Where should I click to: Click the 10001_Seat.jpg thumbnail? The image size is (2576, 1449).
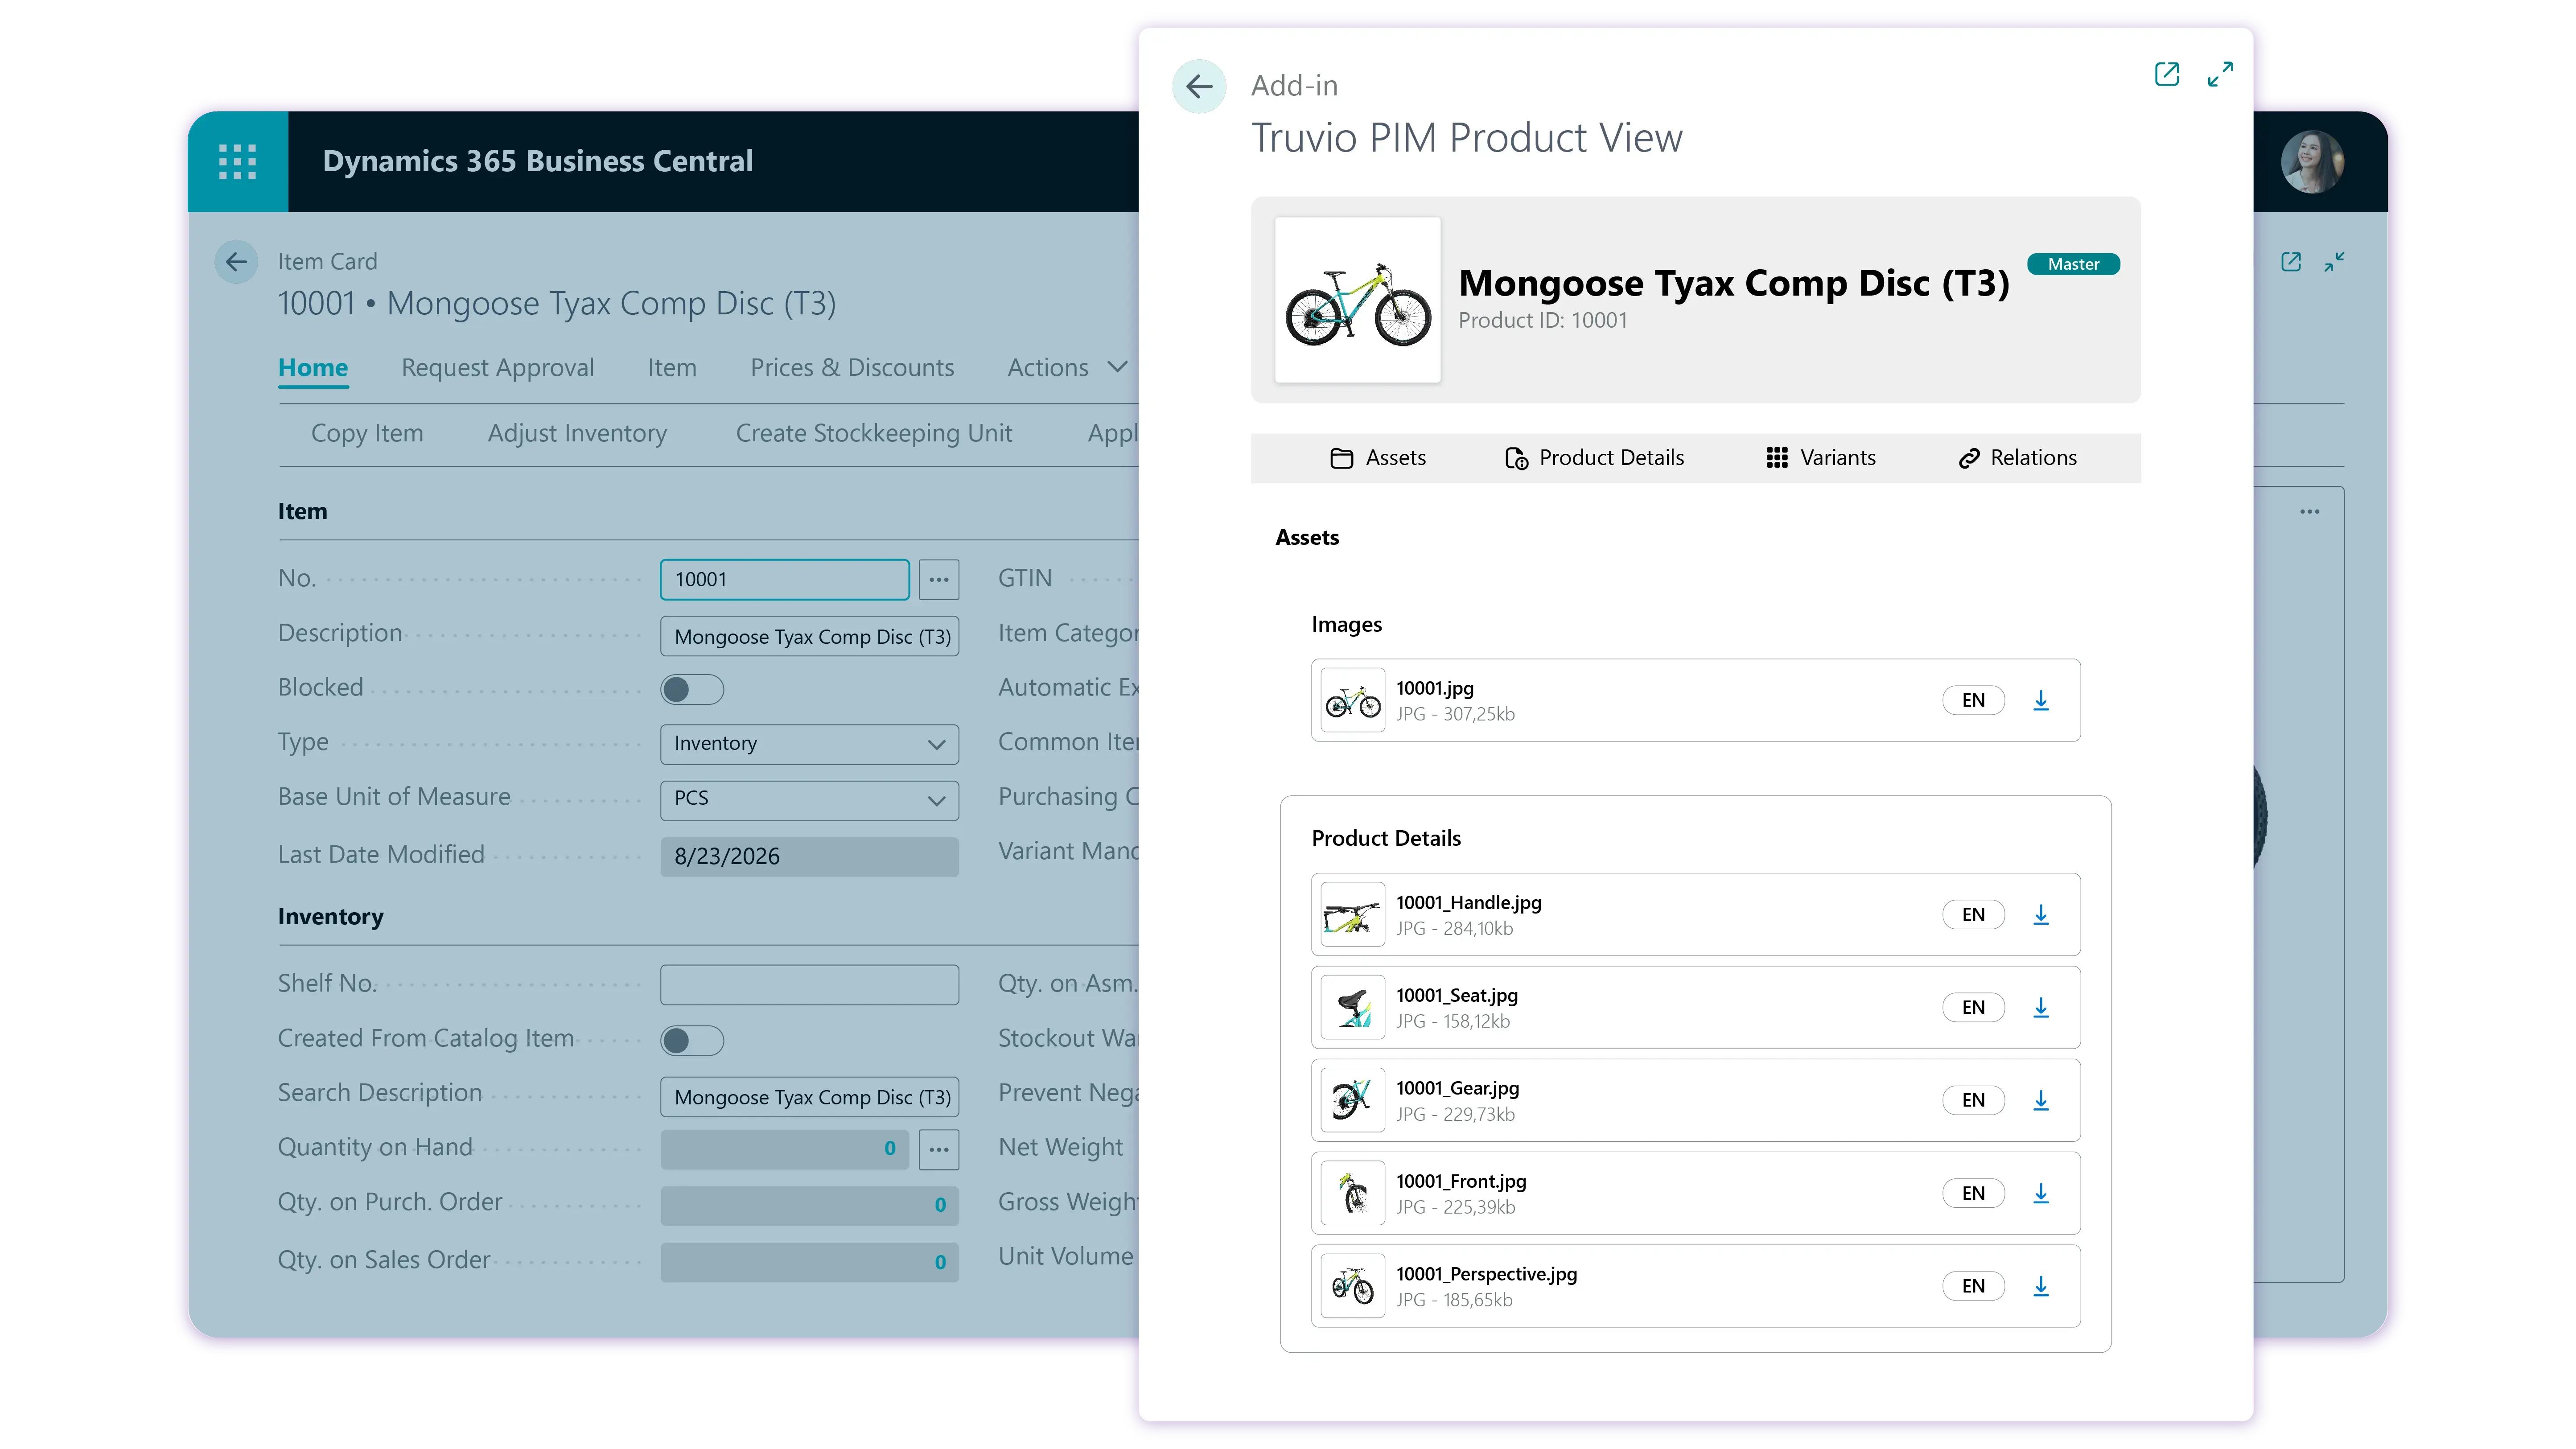[1353, 1008]
